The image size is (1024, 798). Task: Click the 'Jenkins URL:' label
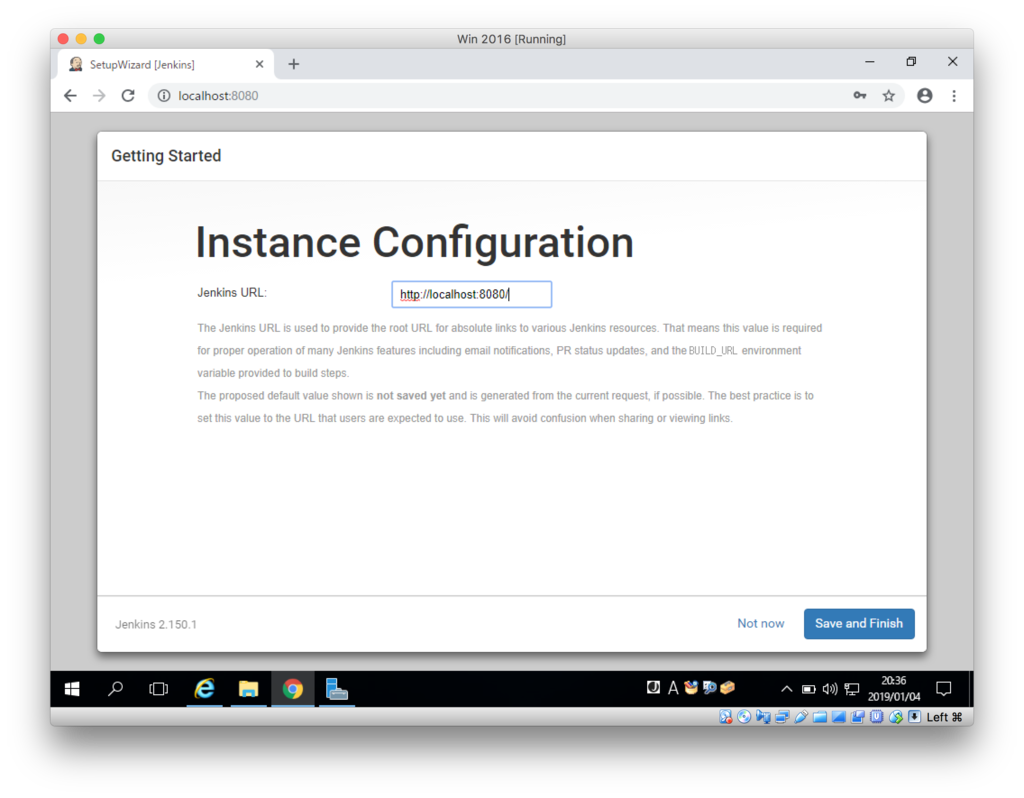coord(232,293)
